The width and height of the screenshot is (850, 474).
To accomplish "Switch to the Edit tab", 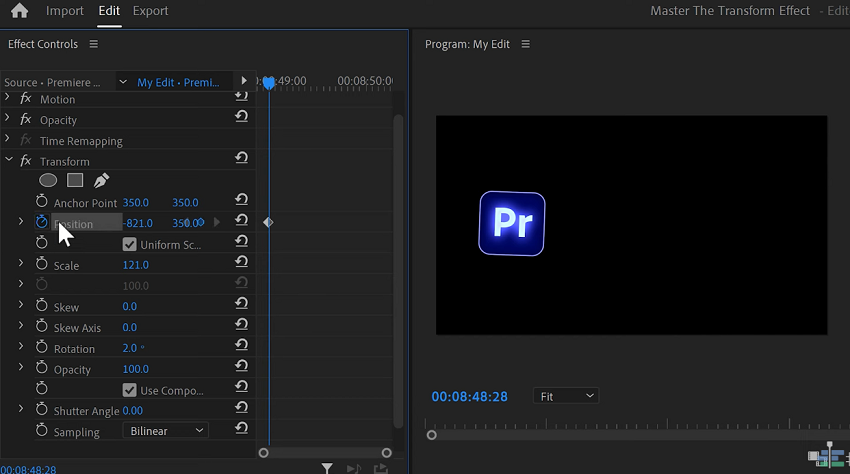I will [109, 11].
